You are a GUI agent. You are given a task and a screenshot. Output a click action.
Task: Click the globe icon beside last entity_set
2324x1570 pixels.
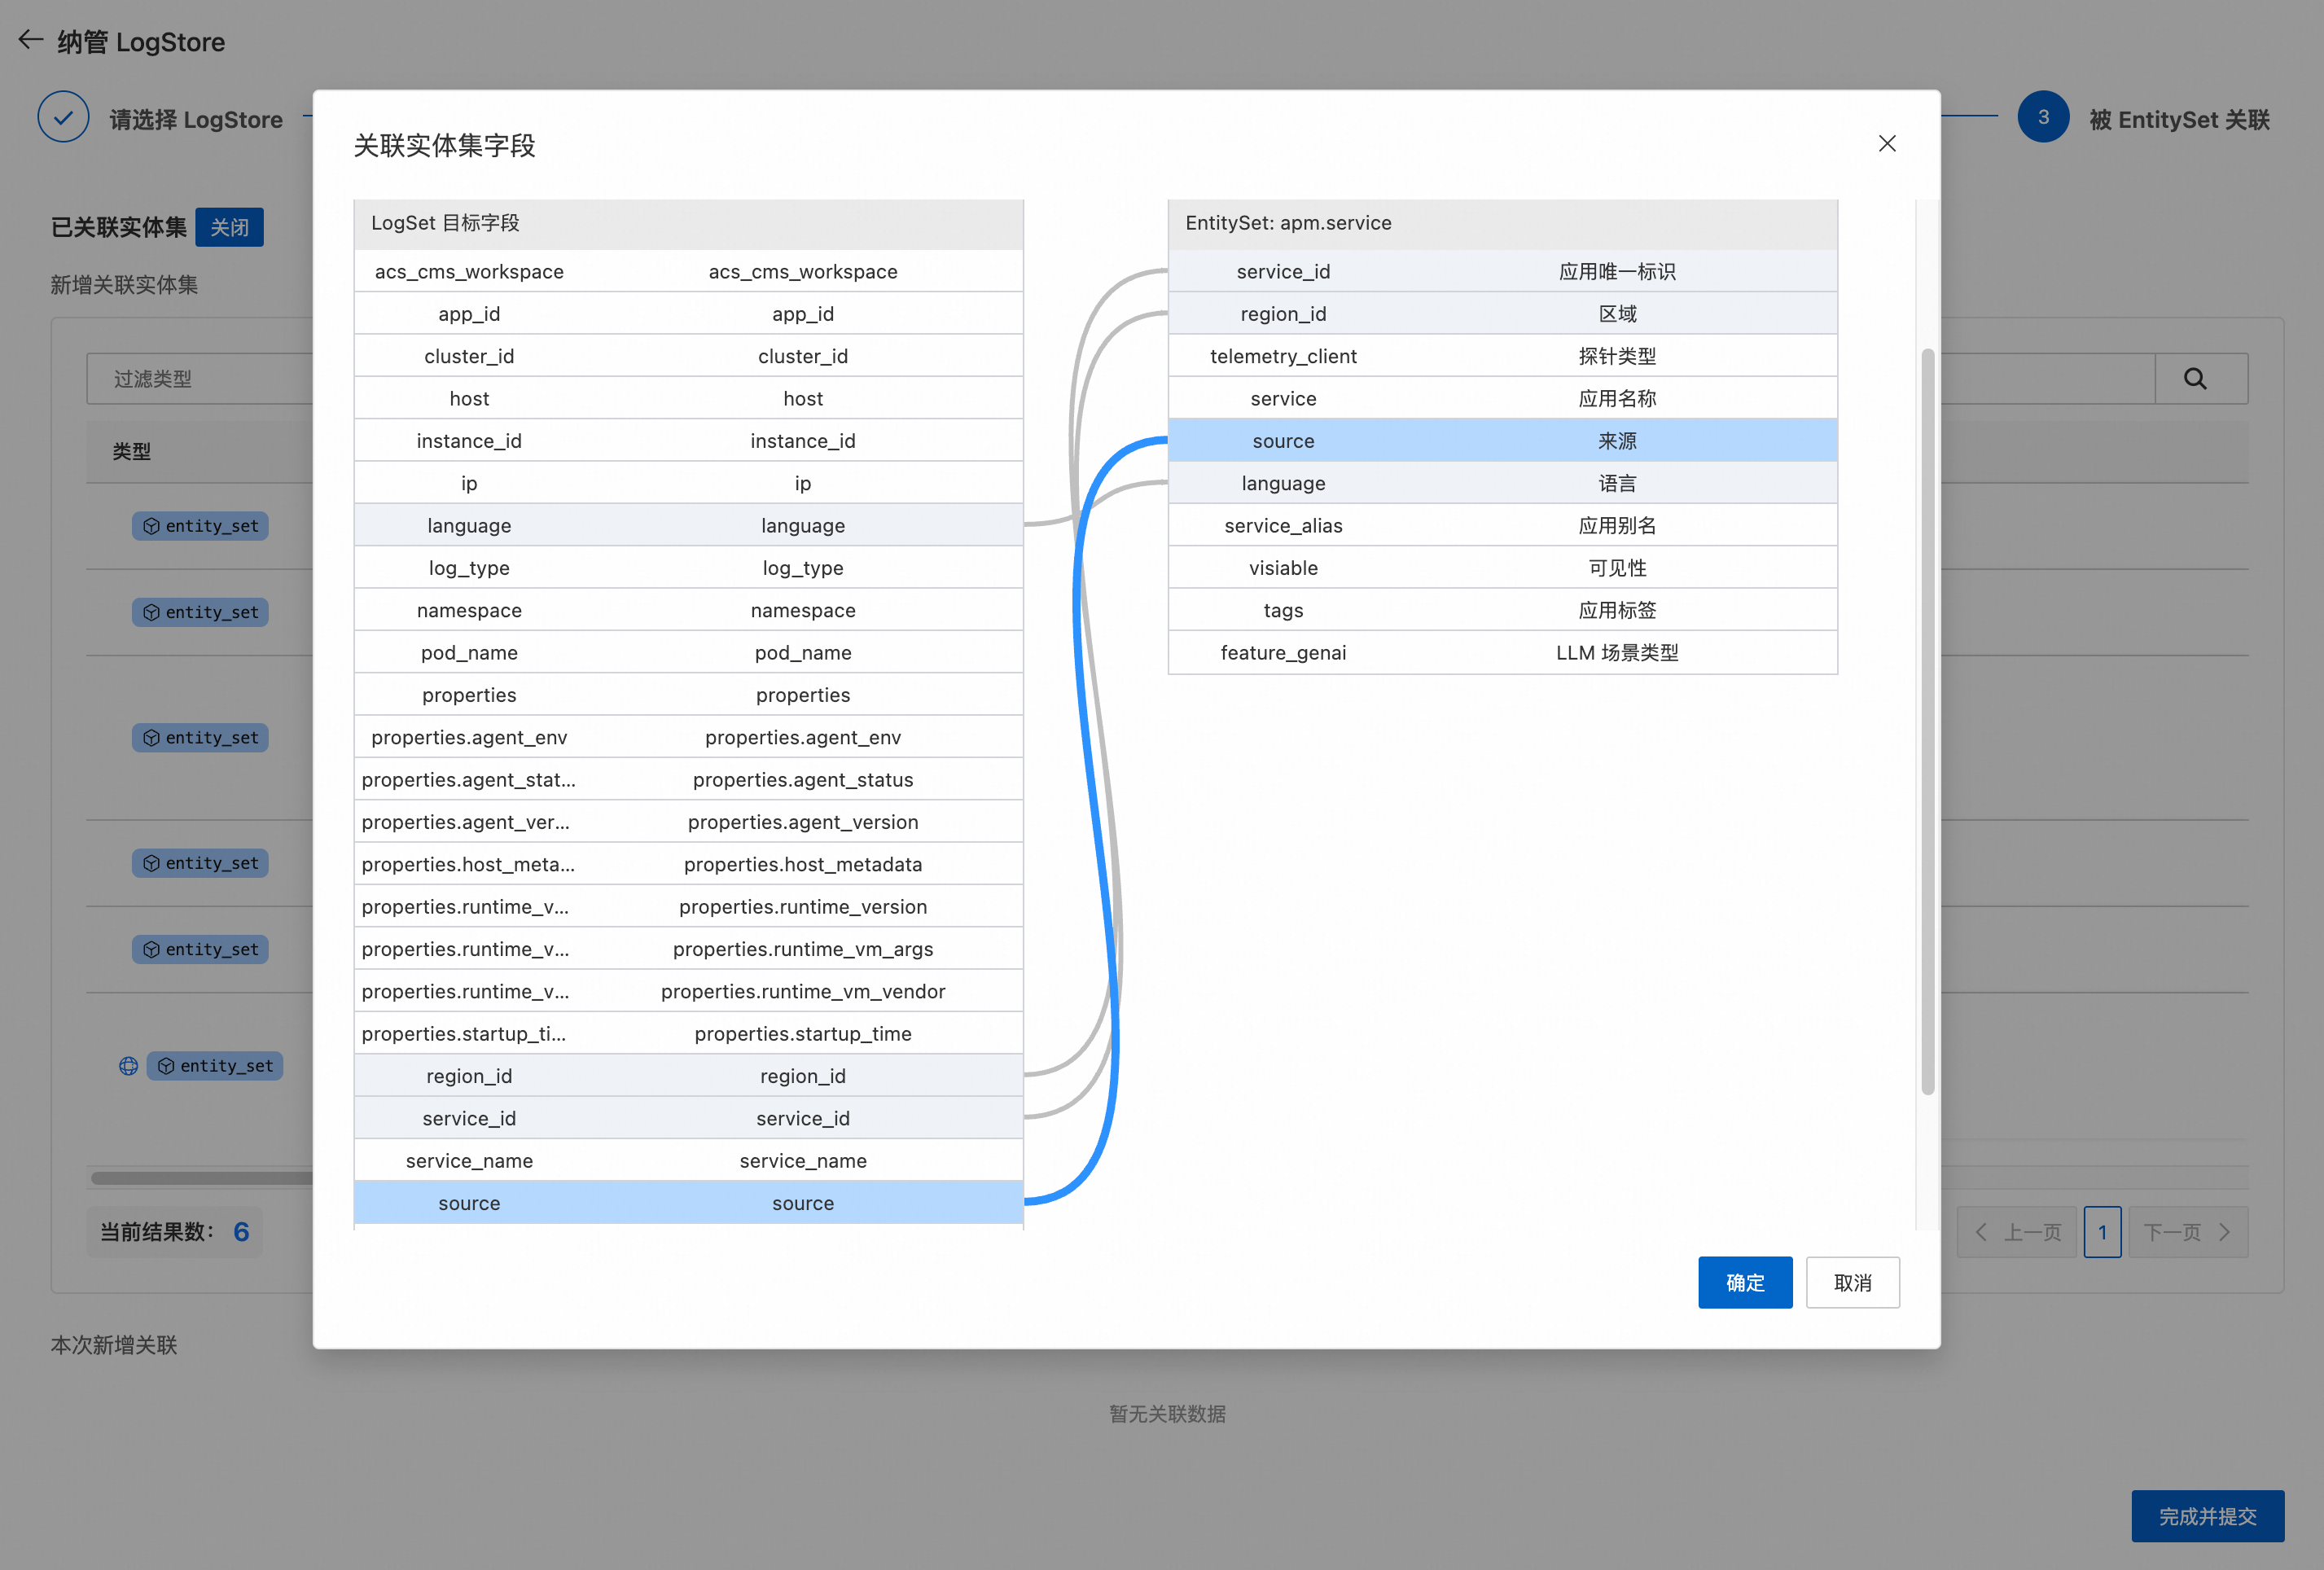point(128,1066)
